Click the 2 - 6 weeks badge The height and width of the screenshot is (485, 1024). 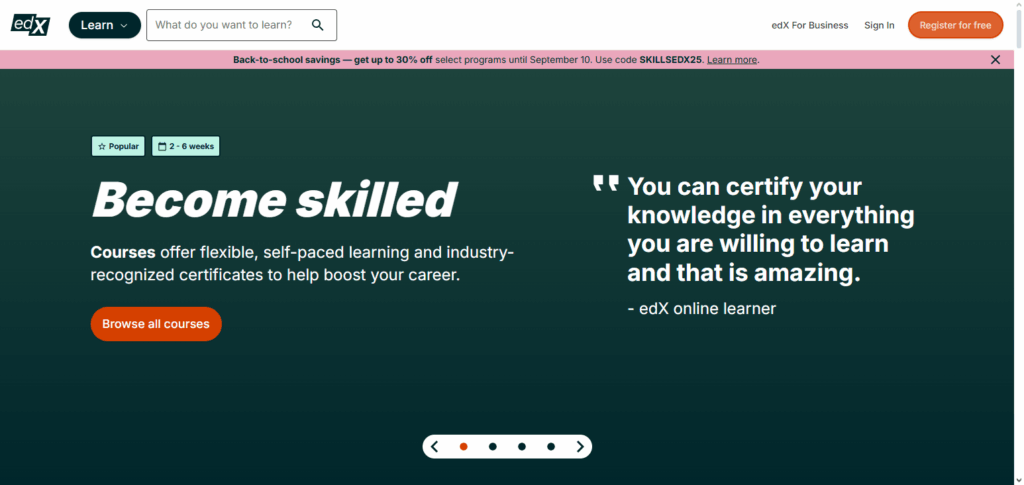pyautogui.click(x=185, y=146)
